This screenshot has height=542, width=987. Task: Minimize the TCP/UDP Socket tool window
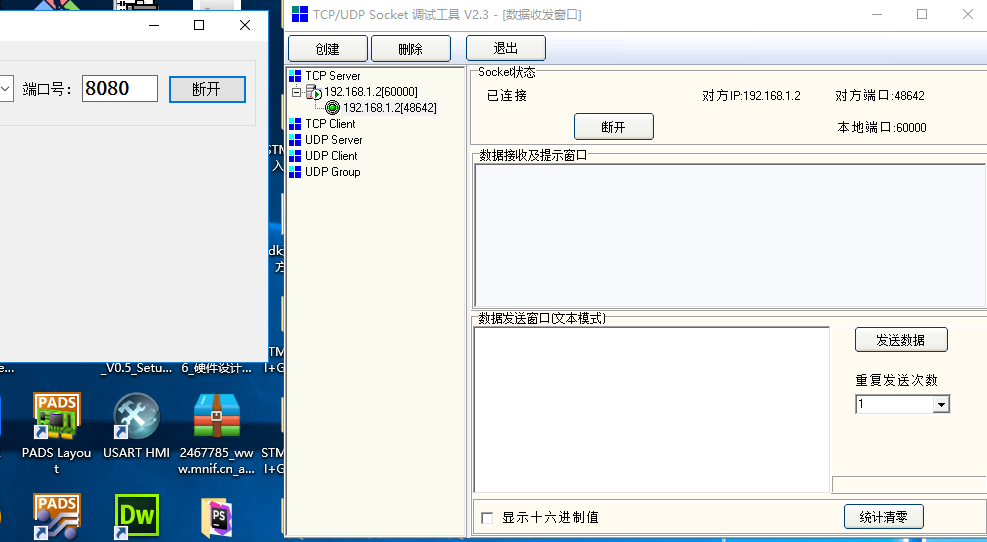click(x=876, y=14)
